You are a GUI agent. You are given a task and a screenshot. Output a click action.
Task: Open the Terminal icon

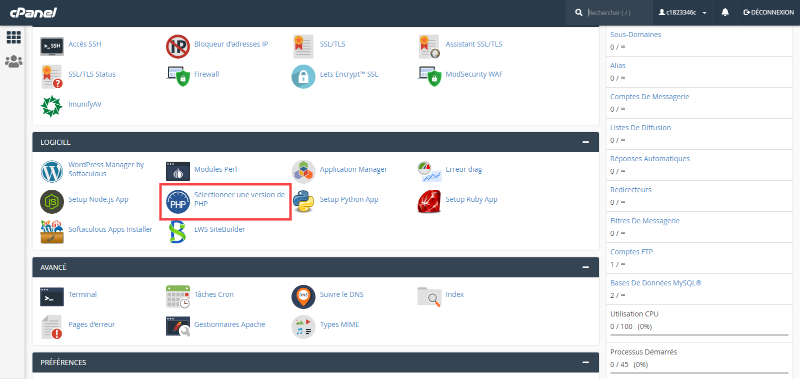(52, 296)
